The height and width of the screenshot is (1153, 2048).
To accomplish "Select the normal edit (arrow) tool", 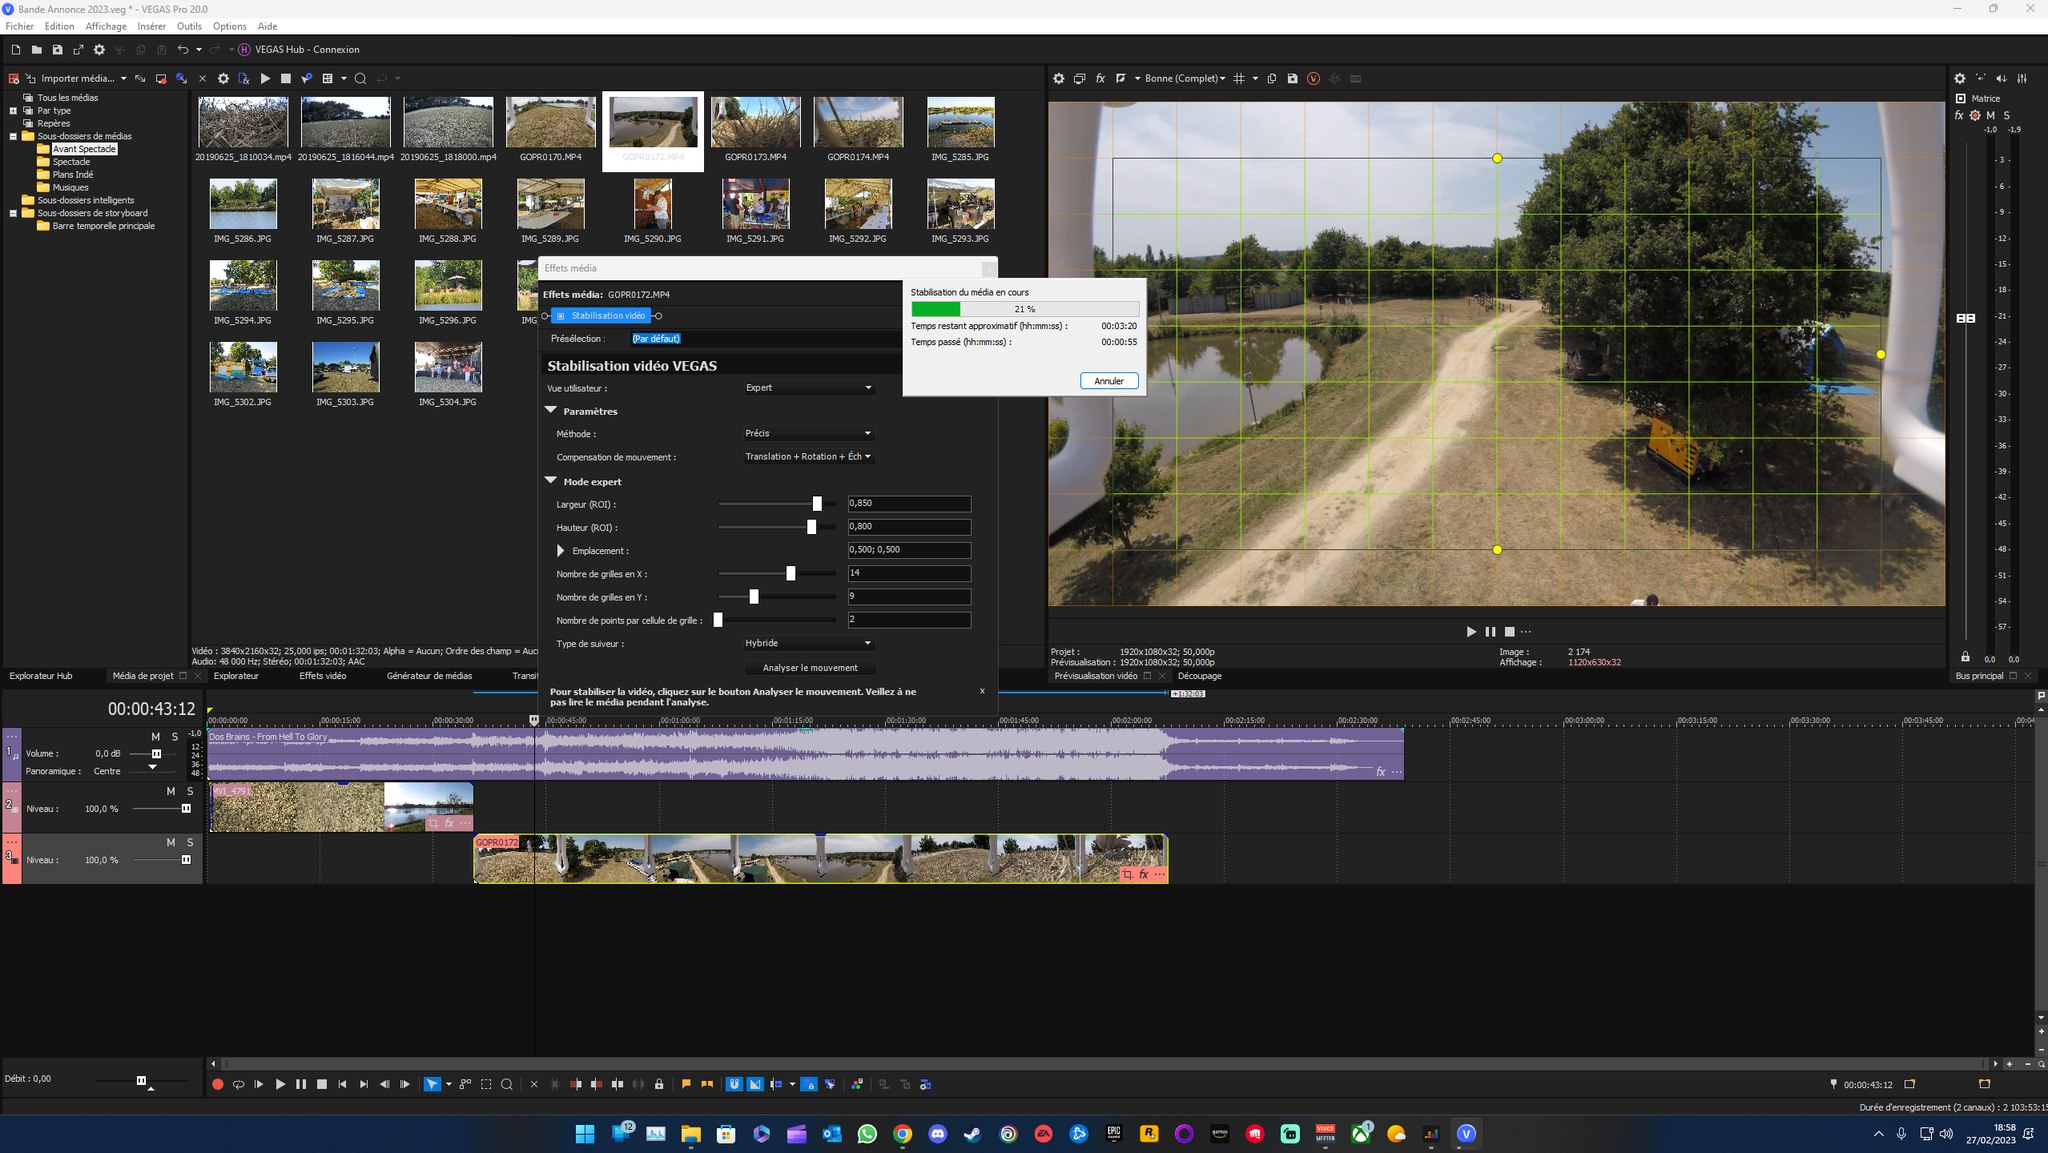I will click(432, 1084).
